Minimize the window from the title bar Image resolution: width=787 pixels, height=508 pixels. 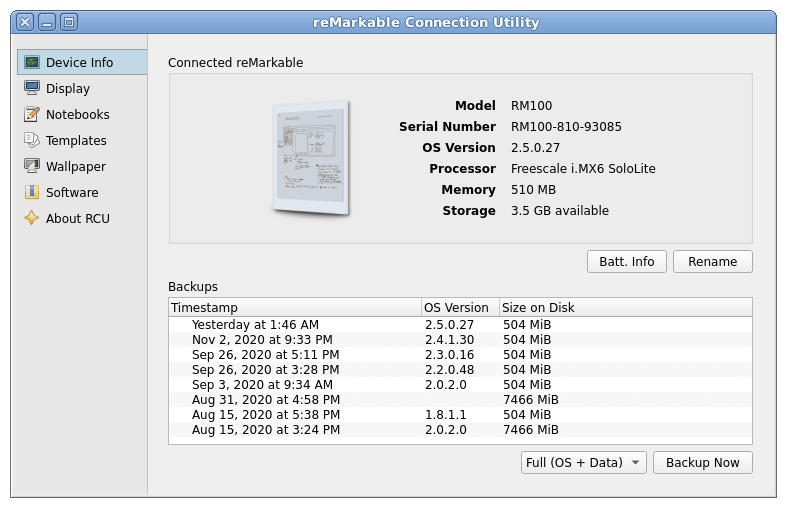47,22
